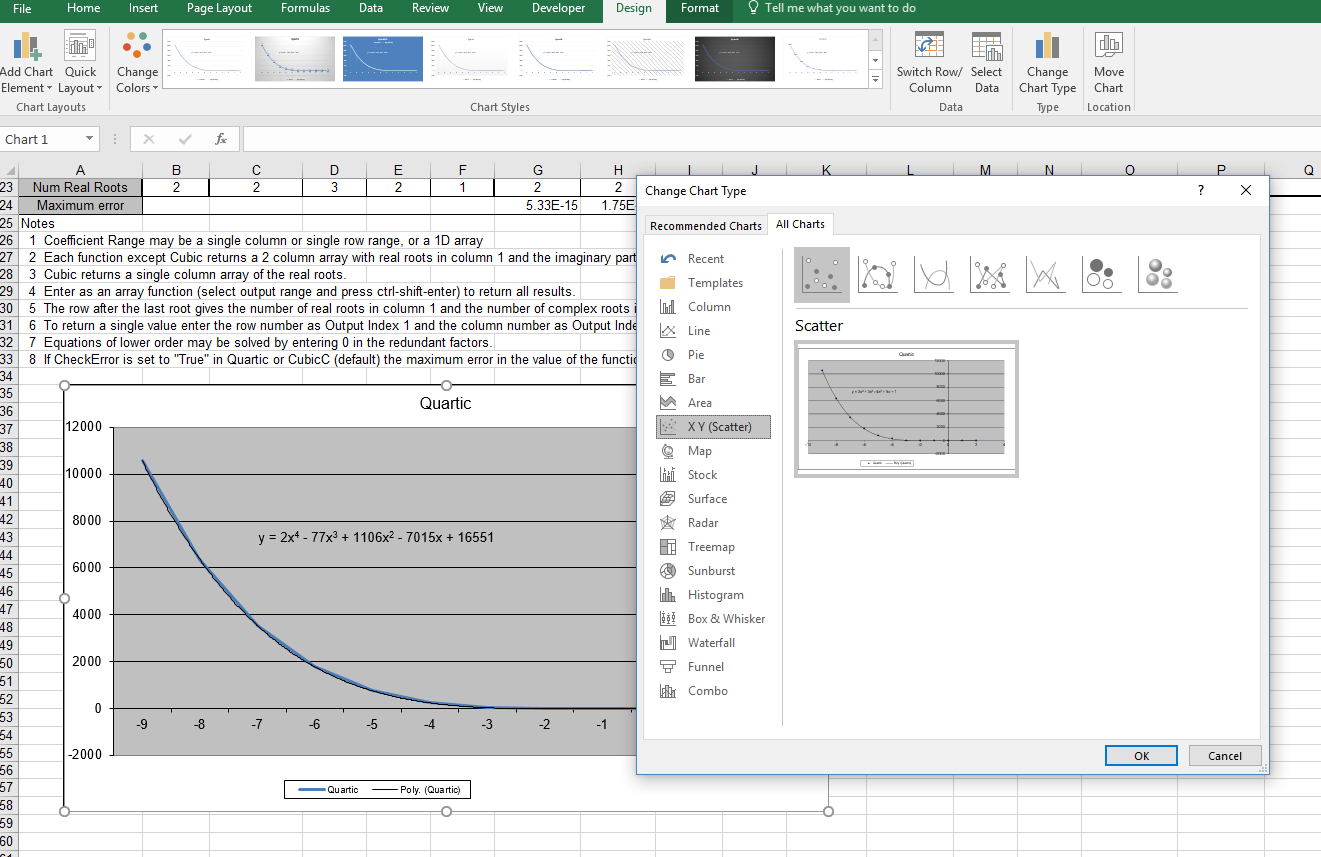
Task: Select Scatter with Straight Lines subtype
Action: (1045, 274)
